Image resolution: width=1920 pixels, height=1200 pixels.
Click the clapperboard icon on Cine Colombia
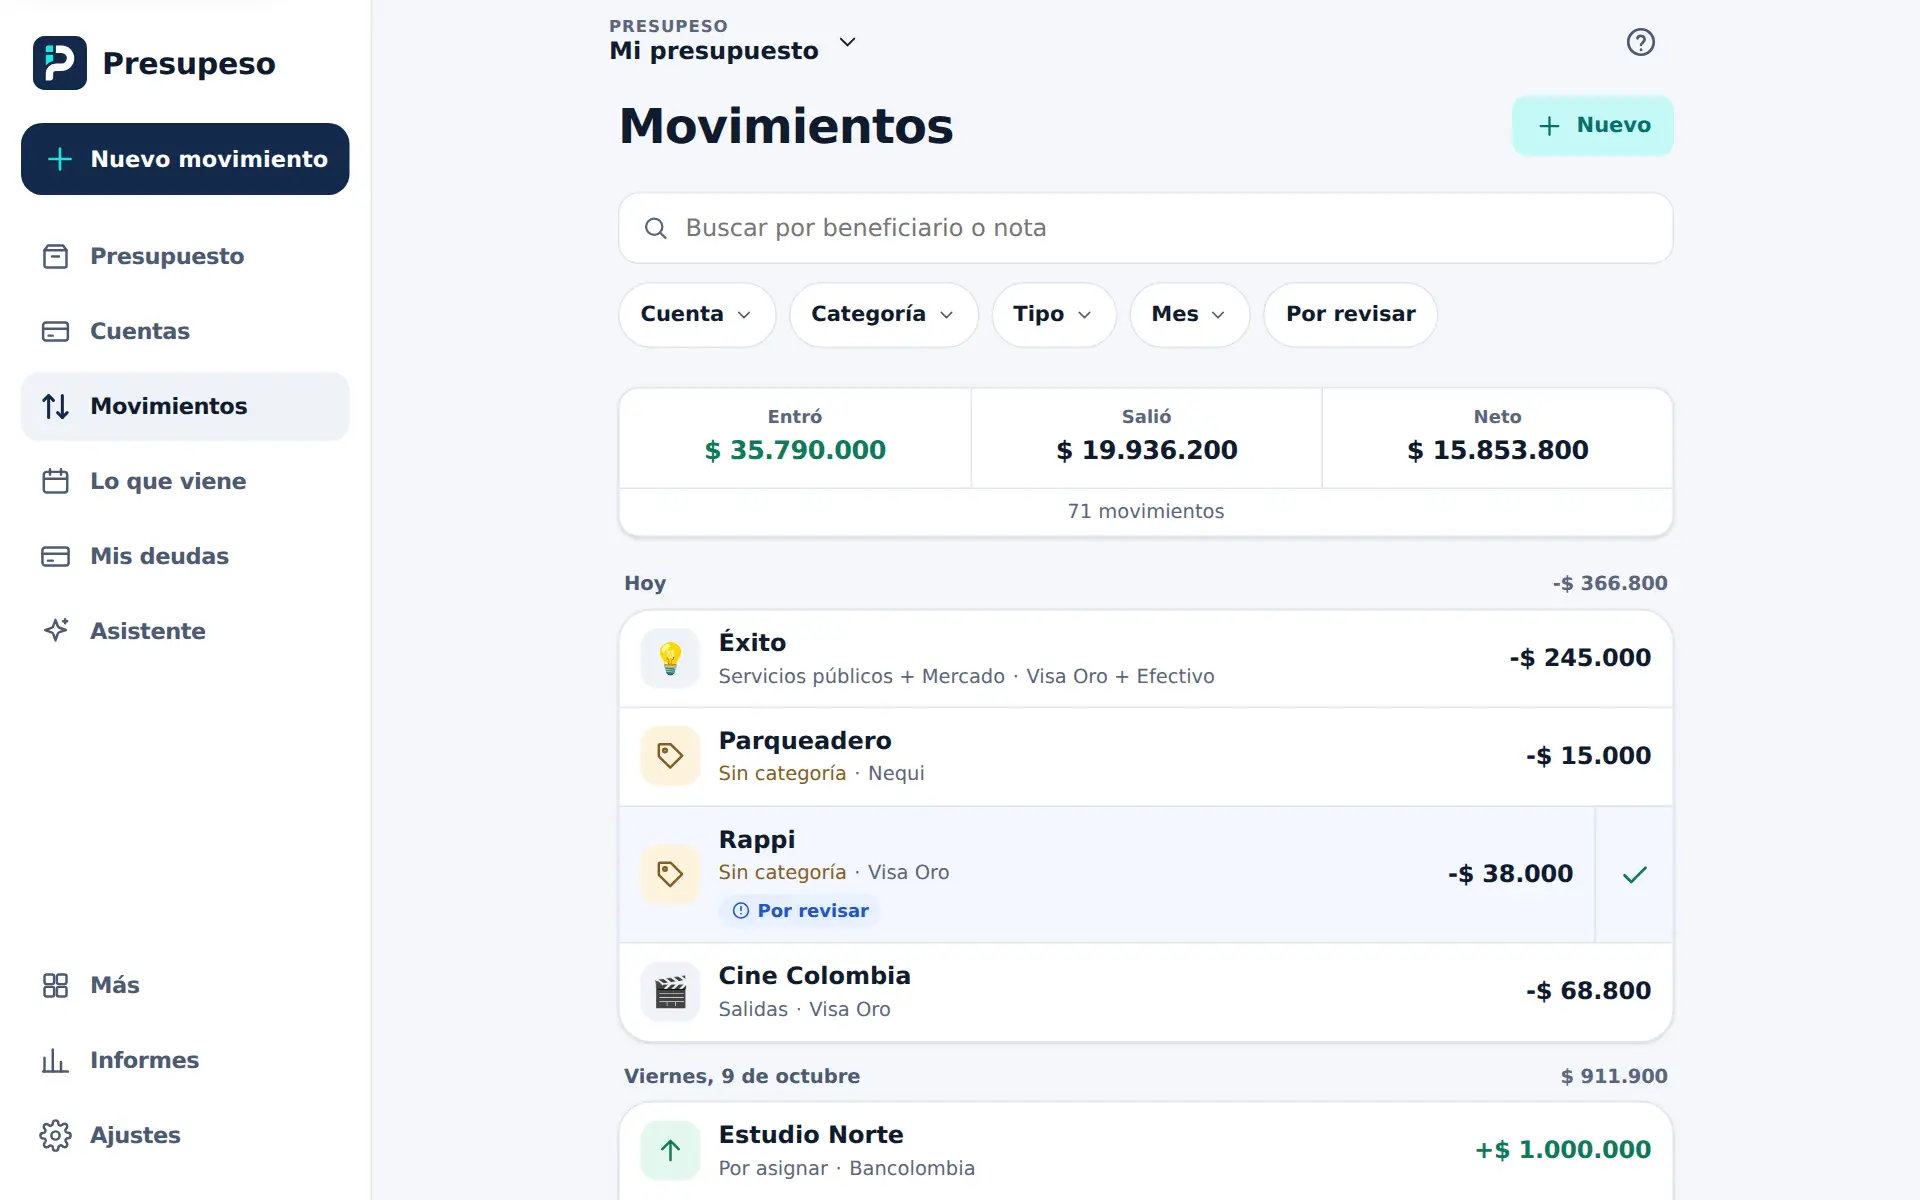pos(670,992)
